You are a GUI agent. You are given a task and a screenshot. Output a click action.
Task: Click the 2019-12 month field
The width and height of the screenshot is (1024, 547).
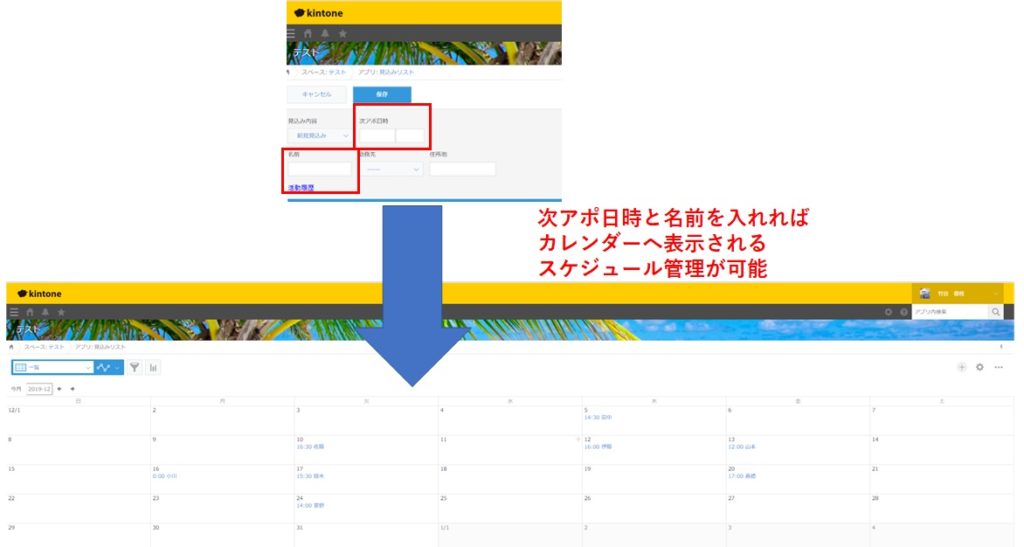click(x=39, y=388)
